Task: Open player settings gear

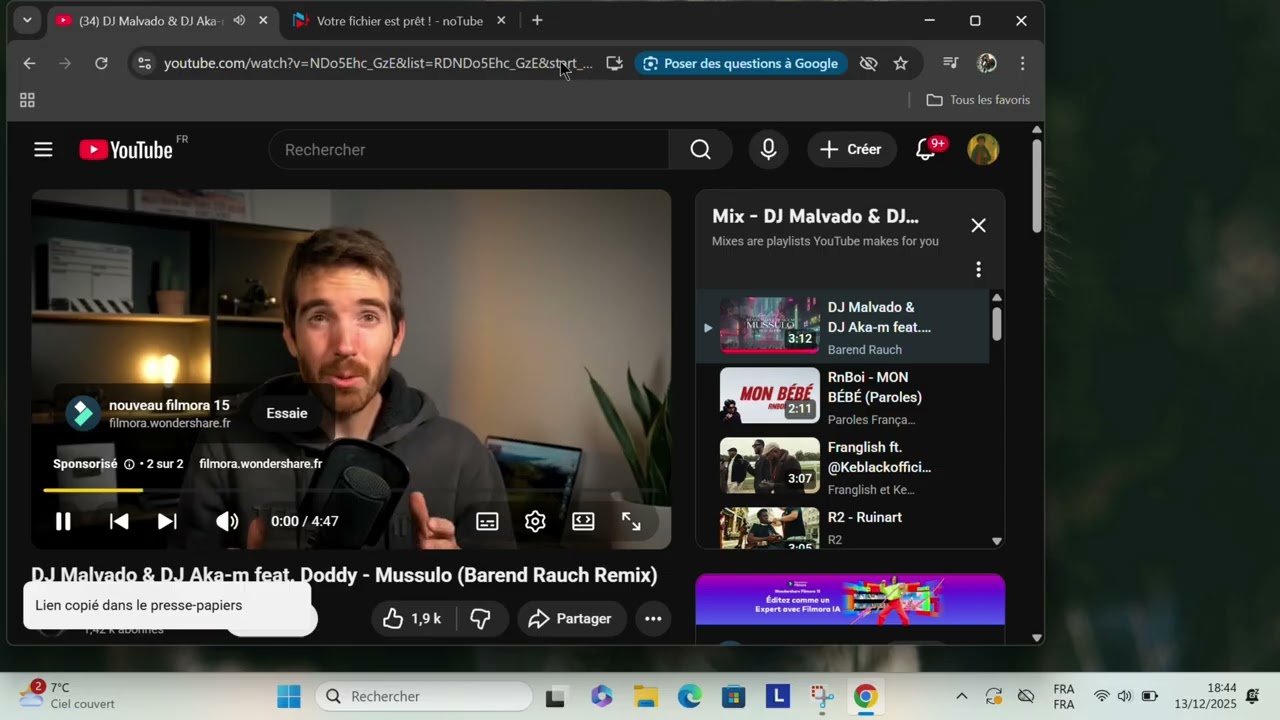Action: tap(535, 521)
